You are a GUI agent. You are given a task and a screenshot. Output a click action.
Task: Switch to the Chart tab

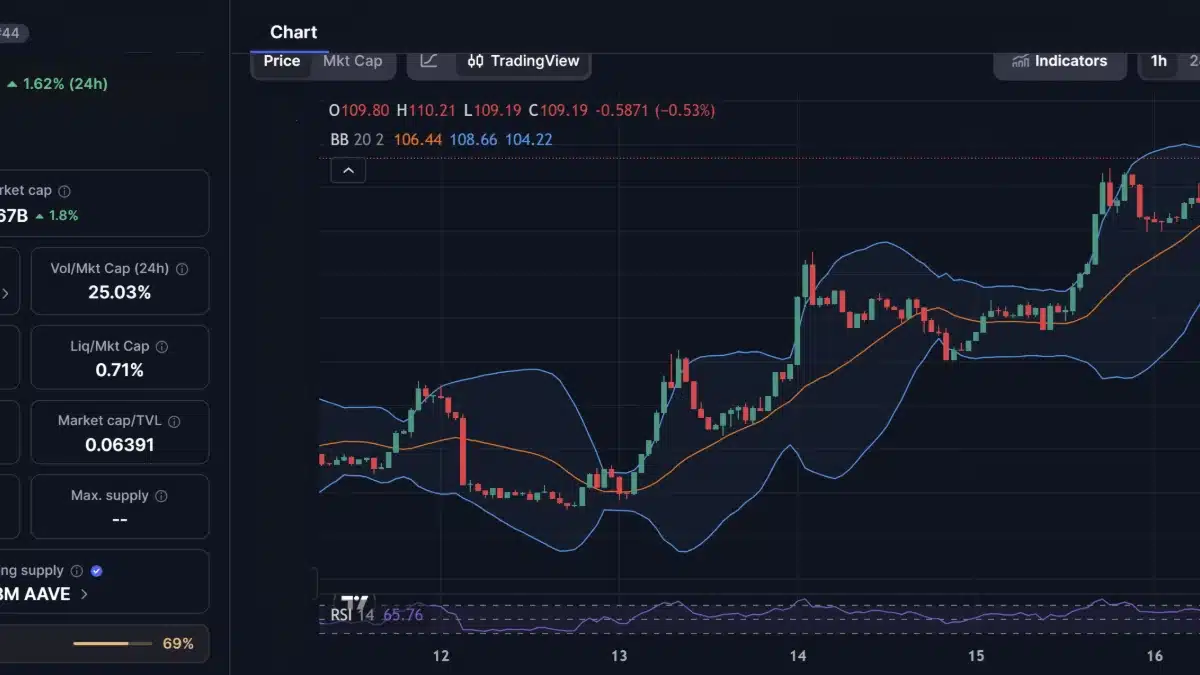tap(292, 31)
